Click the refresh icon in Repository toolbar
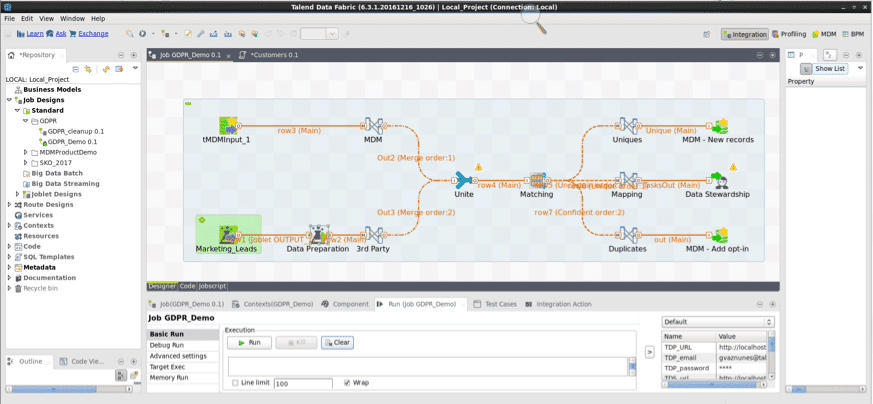Viewport: 873px width, 404px height. 106,69
